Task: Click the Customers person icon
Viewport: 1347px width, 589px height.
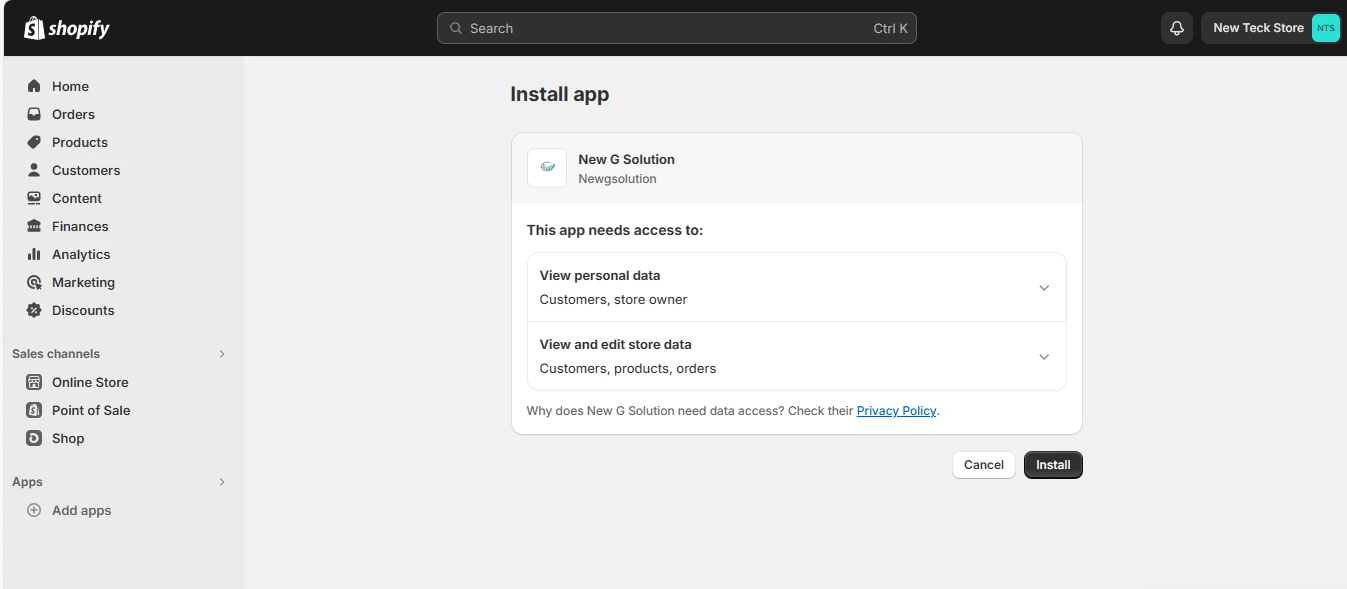Action: point(34,170)
